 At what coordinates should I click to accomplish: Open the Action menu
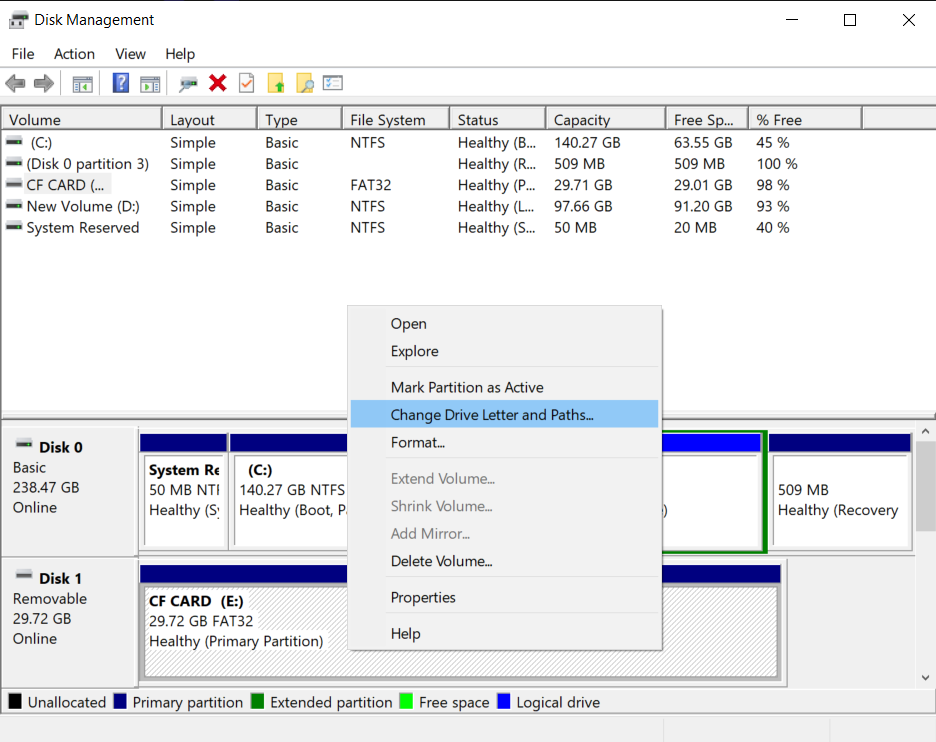(74, 54)
